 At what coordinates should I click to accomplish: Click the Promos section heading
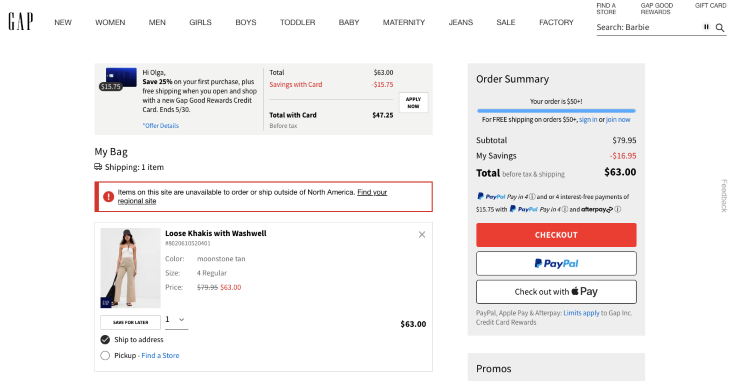click(x=493, y=368)
